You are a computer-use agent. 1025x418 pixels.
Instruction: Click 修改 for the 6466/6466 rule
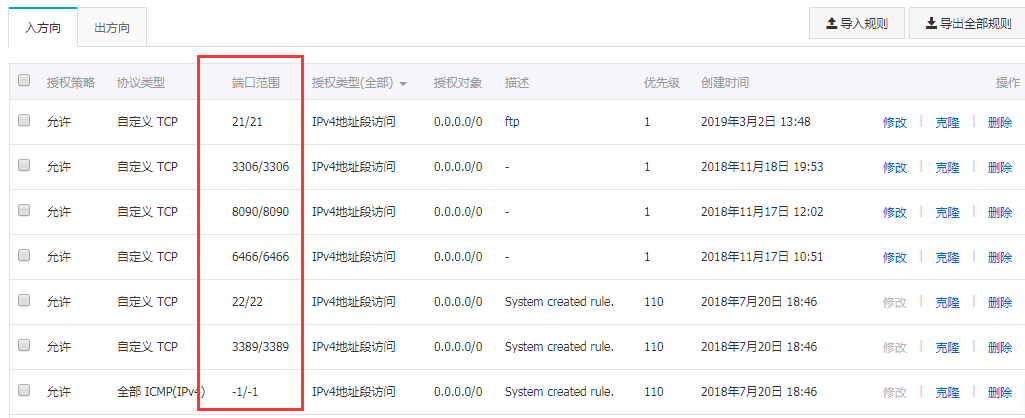coord(895,258)
